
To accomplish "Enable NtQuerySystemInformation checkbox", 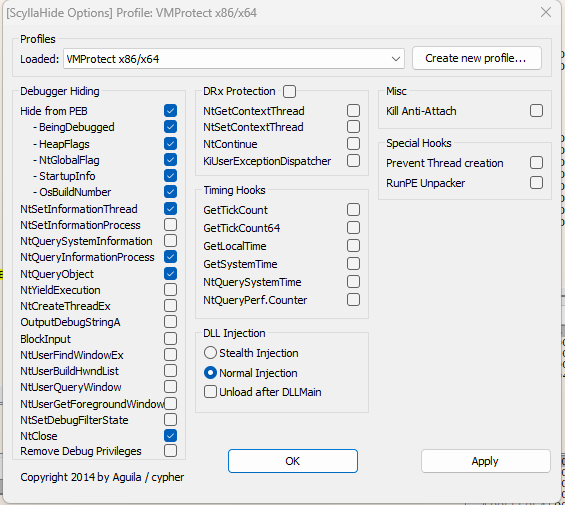I will [x=170, y=240].
